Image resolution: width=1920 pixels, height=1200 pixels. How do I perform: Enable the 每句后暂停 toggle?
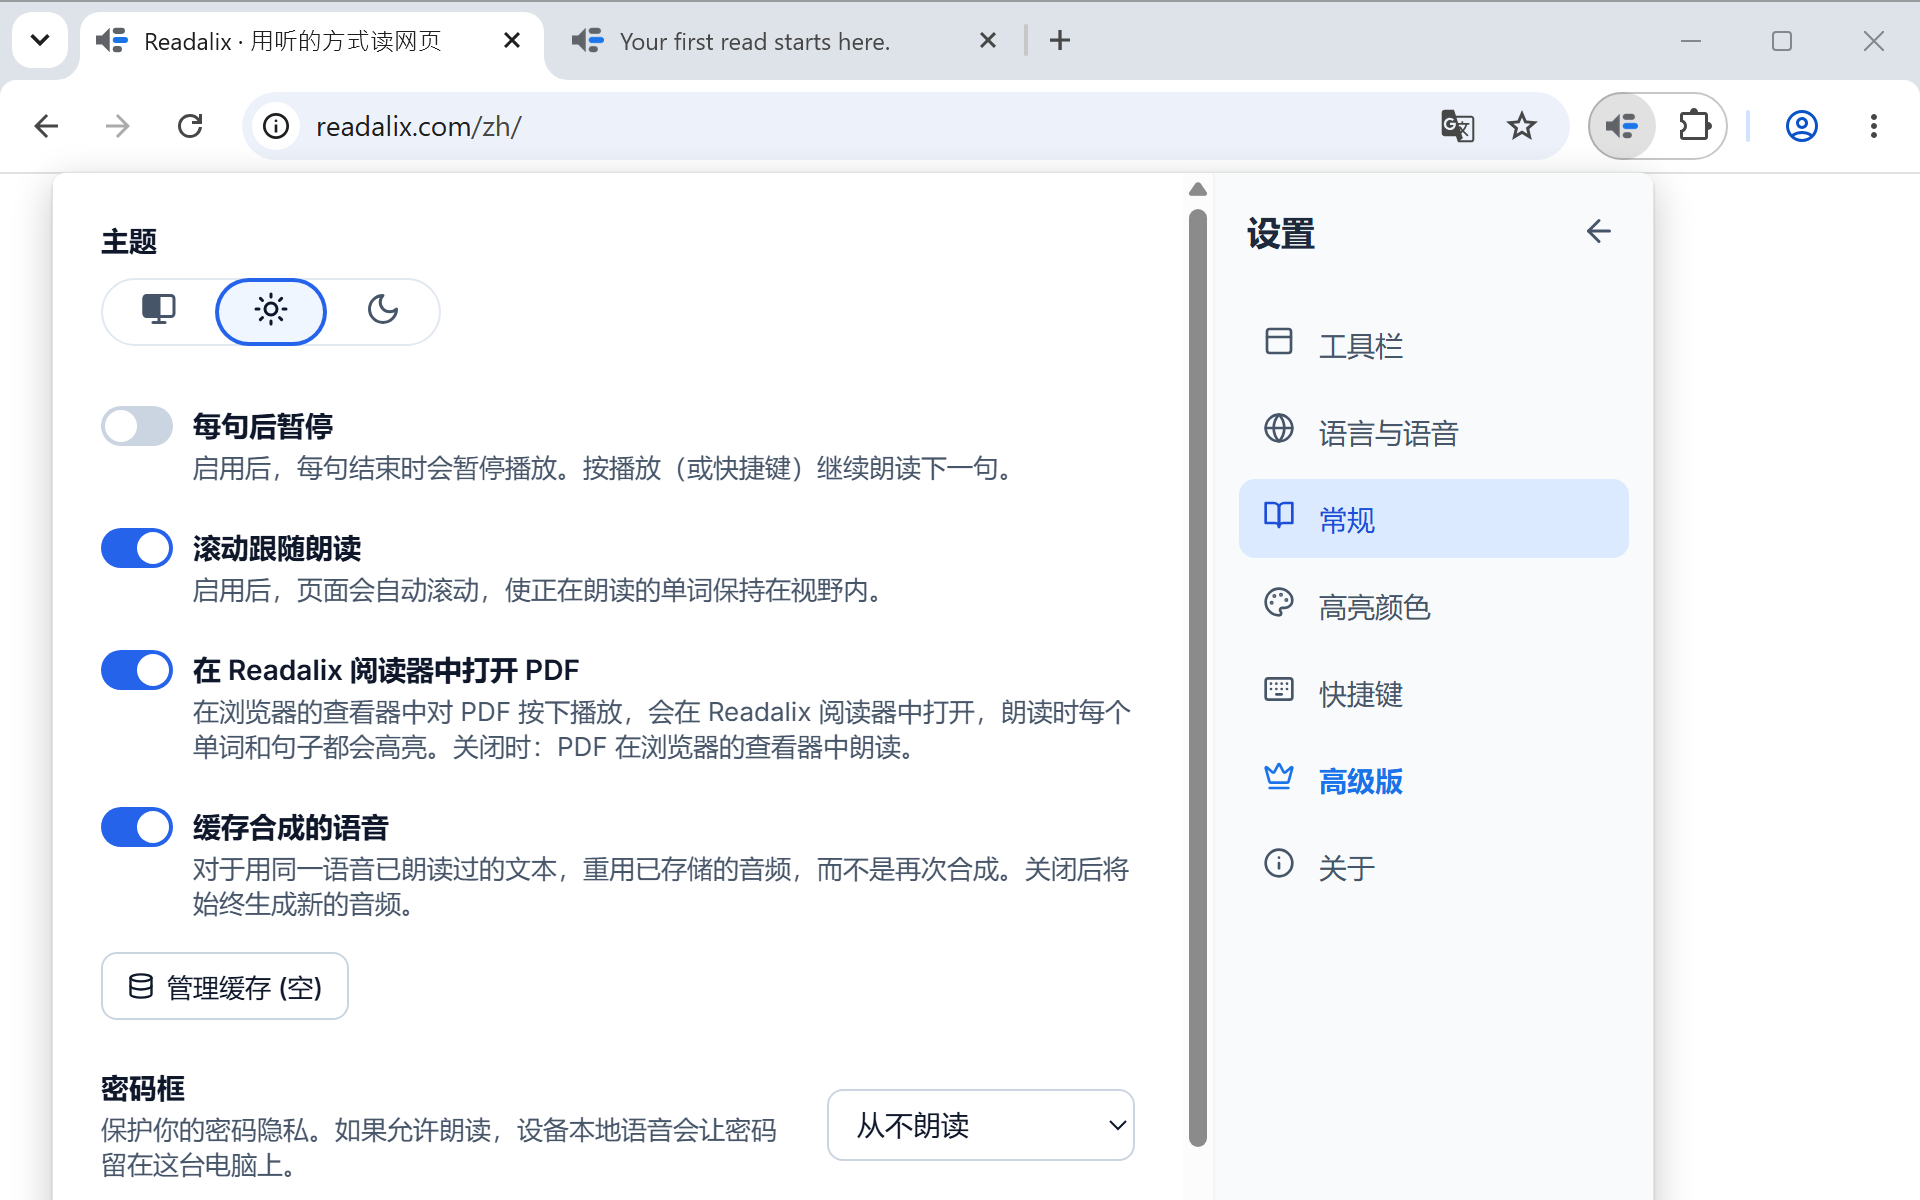pyautogui.click(x=137, y=426)
